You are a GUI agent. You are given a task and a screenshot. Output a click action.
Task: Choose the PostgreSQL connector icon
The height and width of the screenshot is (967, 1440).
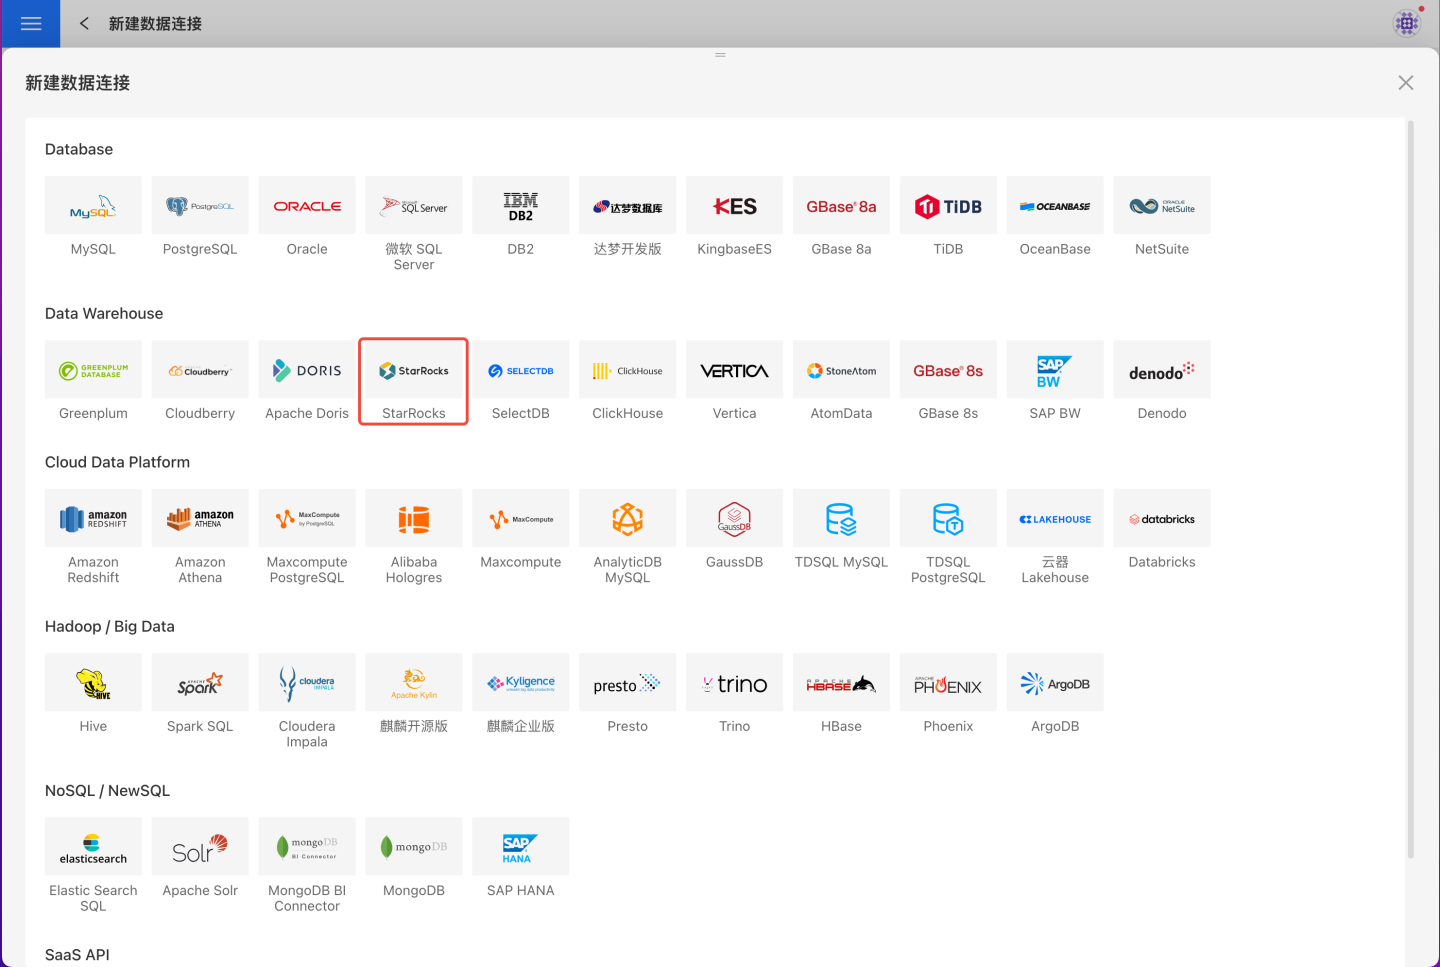click(x=200, y=206)
